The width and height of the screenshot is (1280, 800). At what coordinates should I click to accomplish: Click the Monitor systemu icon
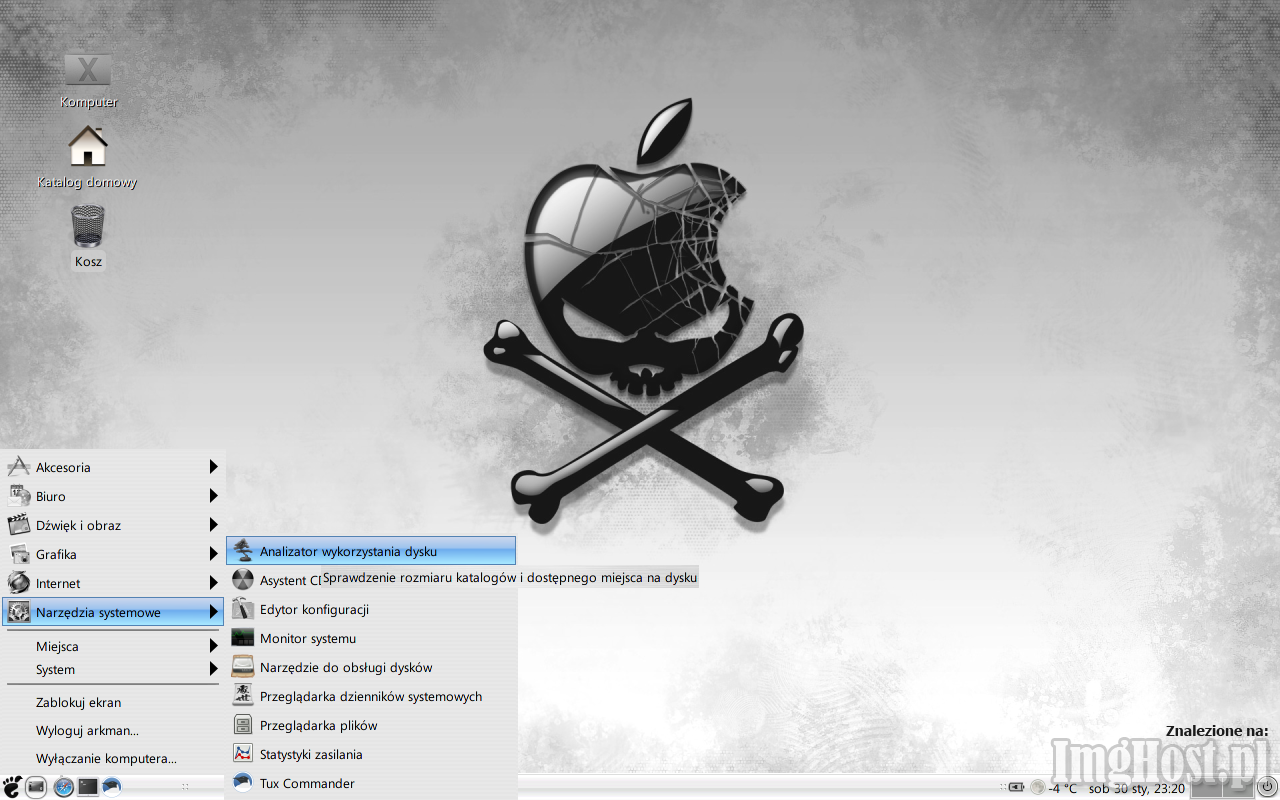tap(243, 638)
